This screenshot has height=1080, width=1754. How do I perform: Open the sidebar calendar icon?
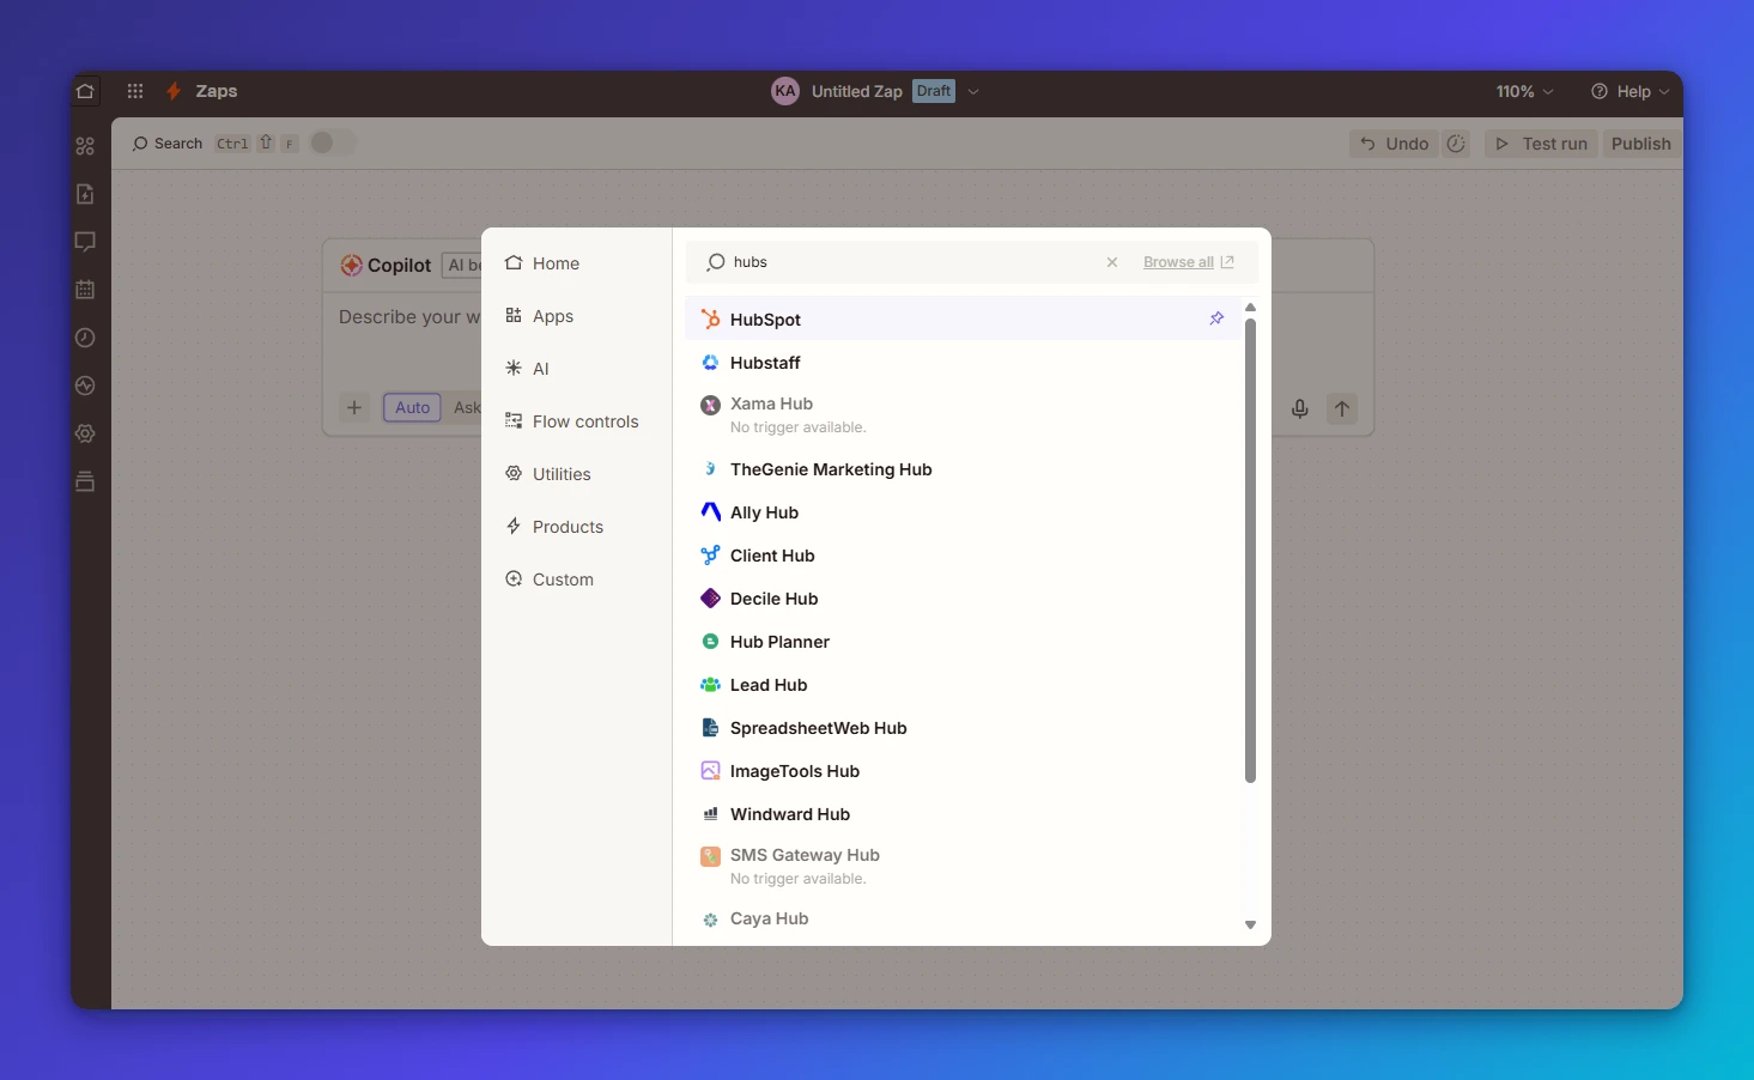coord(85,290)
